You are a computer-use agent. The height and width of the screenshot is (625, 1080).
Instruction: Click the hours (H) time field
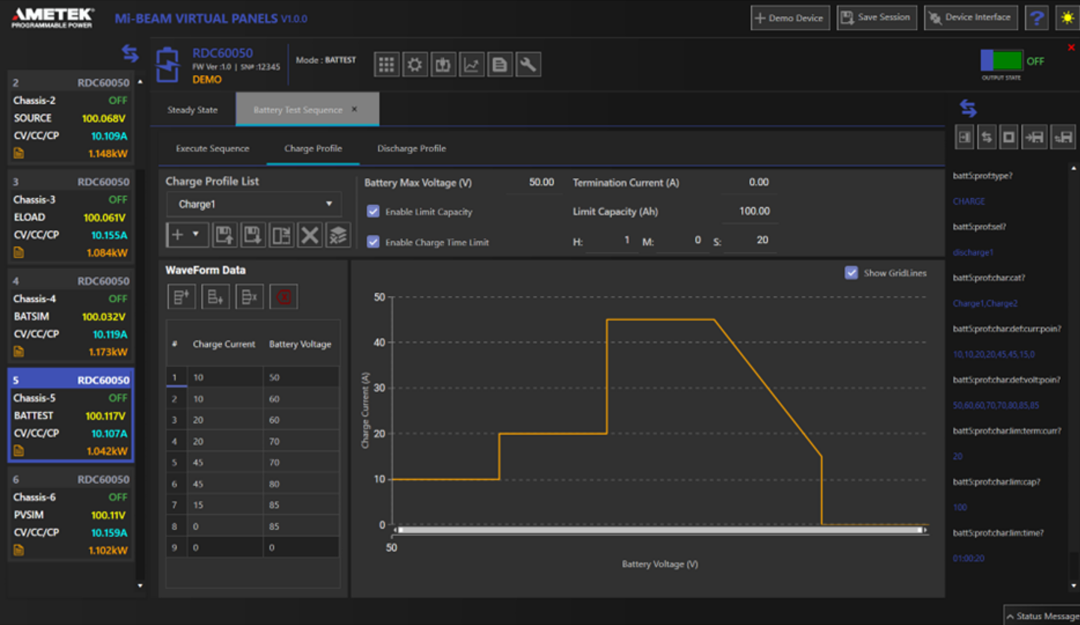610,240
